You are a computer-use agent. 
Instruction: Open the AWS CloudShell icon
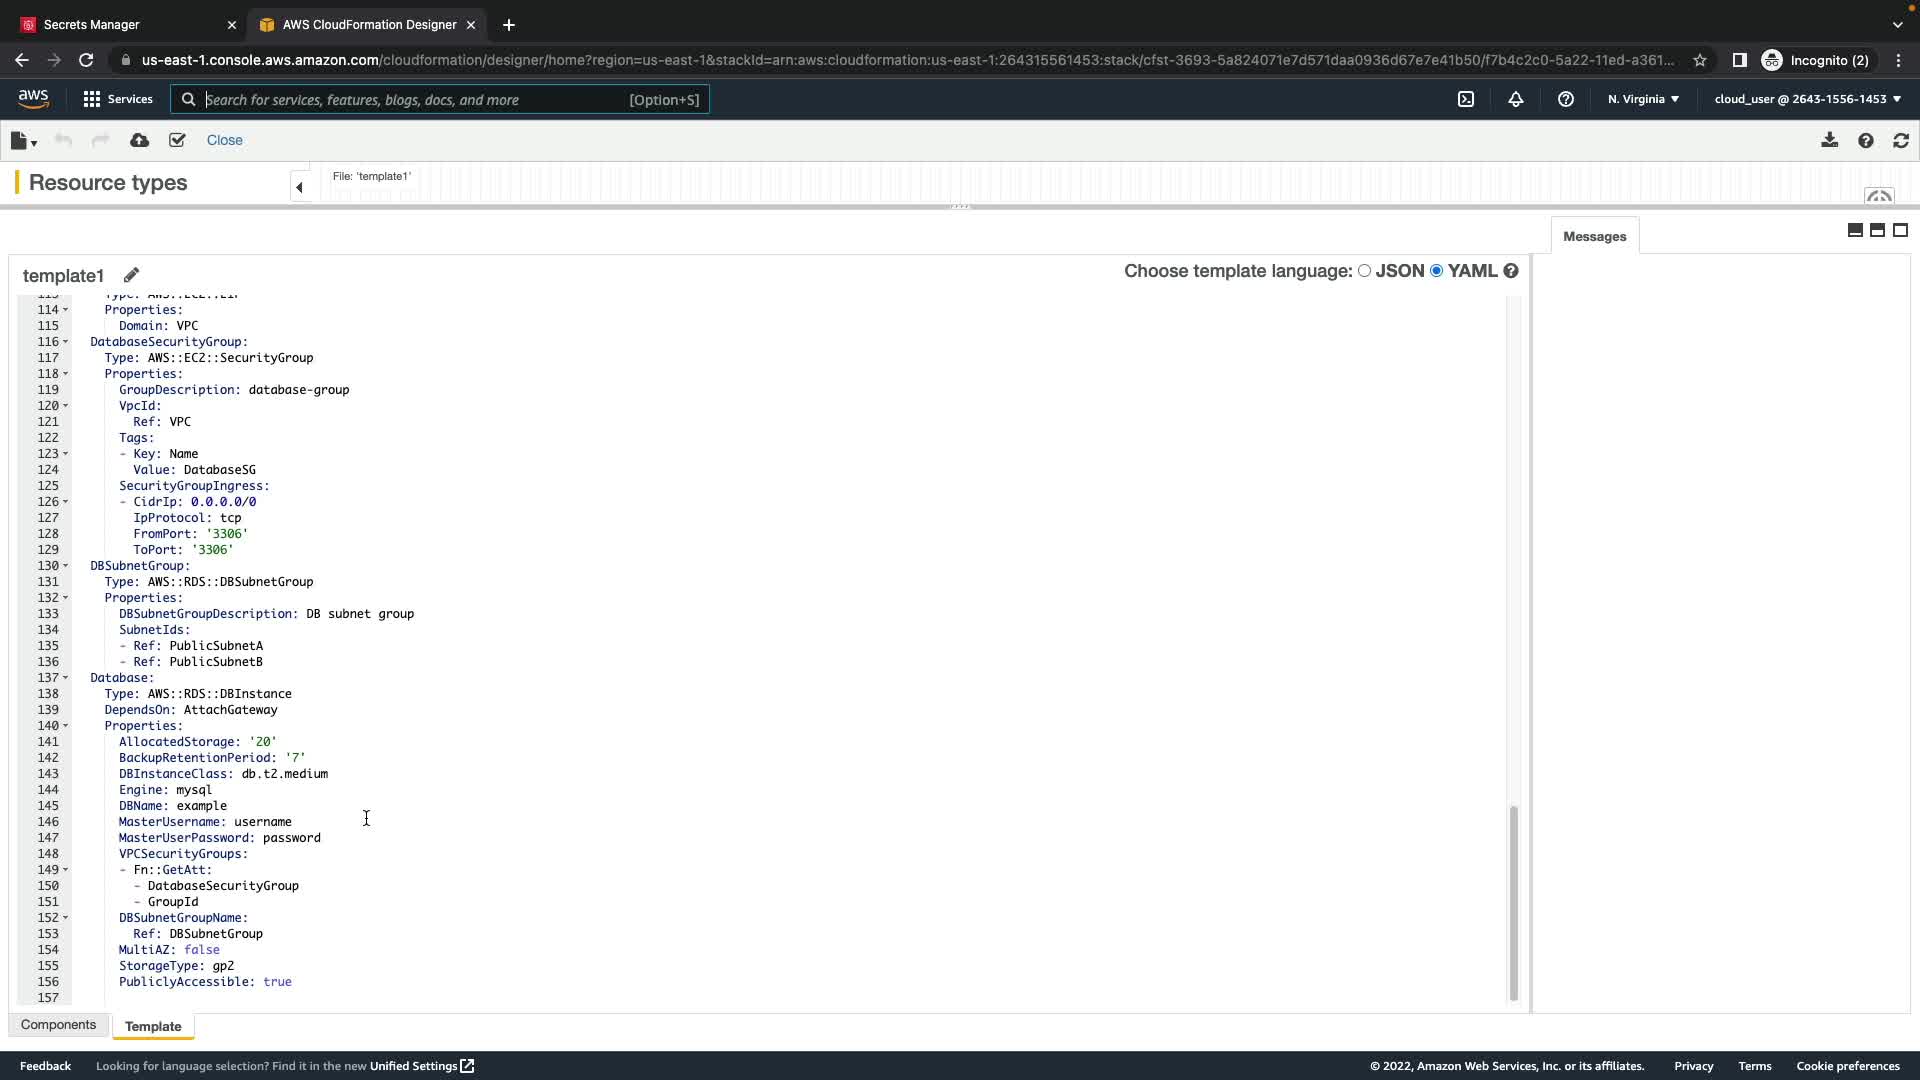click(x=1466, y=99)
